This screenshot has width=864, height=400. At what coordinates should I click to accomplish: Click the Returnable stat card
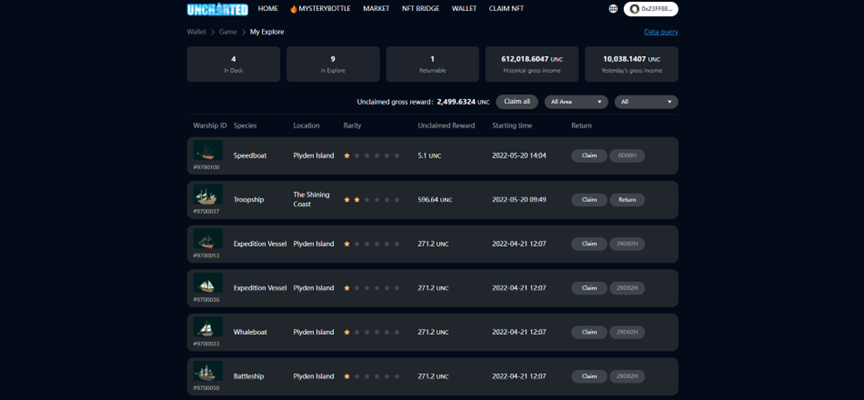coord(432,64)
